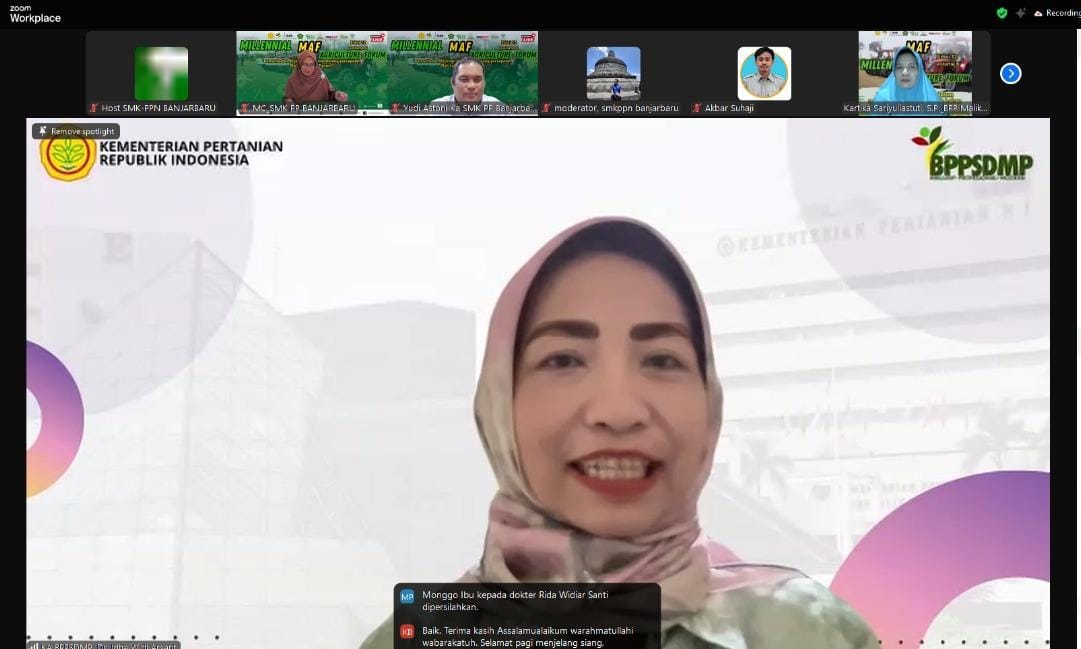This screenshot has height=649, width=1081.
Task: Click the pin icon in Remove spotlight
Action: pyautogui.click(x=43, y=131)
